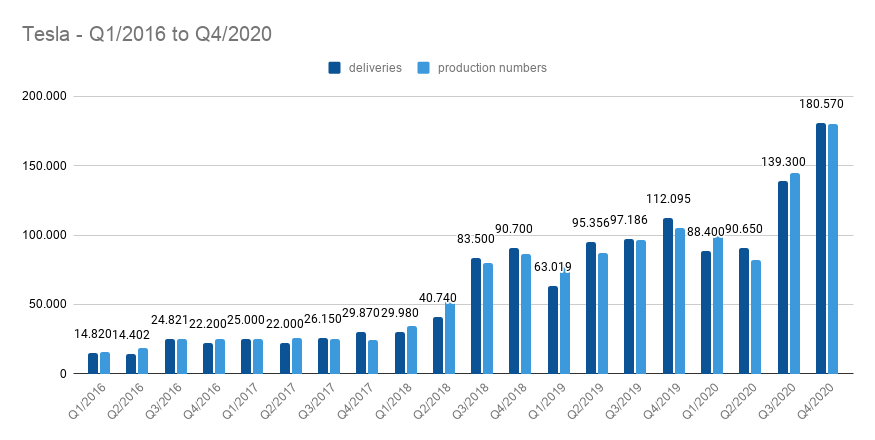Click the production numbers legend color swatch

(424, 68)
